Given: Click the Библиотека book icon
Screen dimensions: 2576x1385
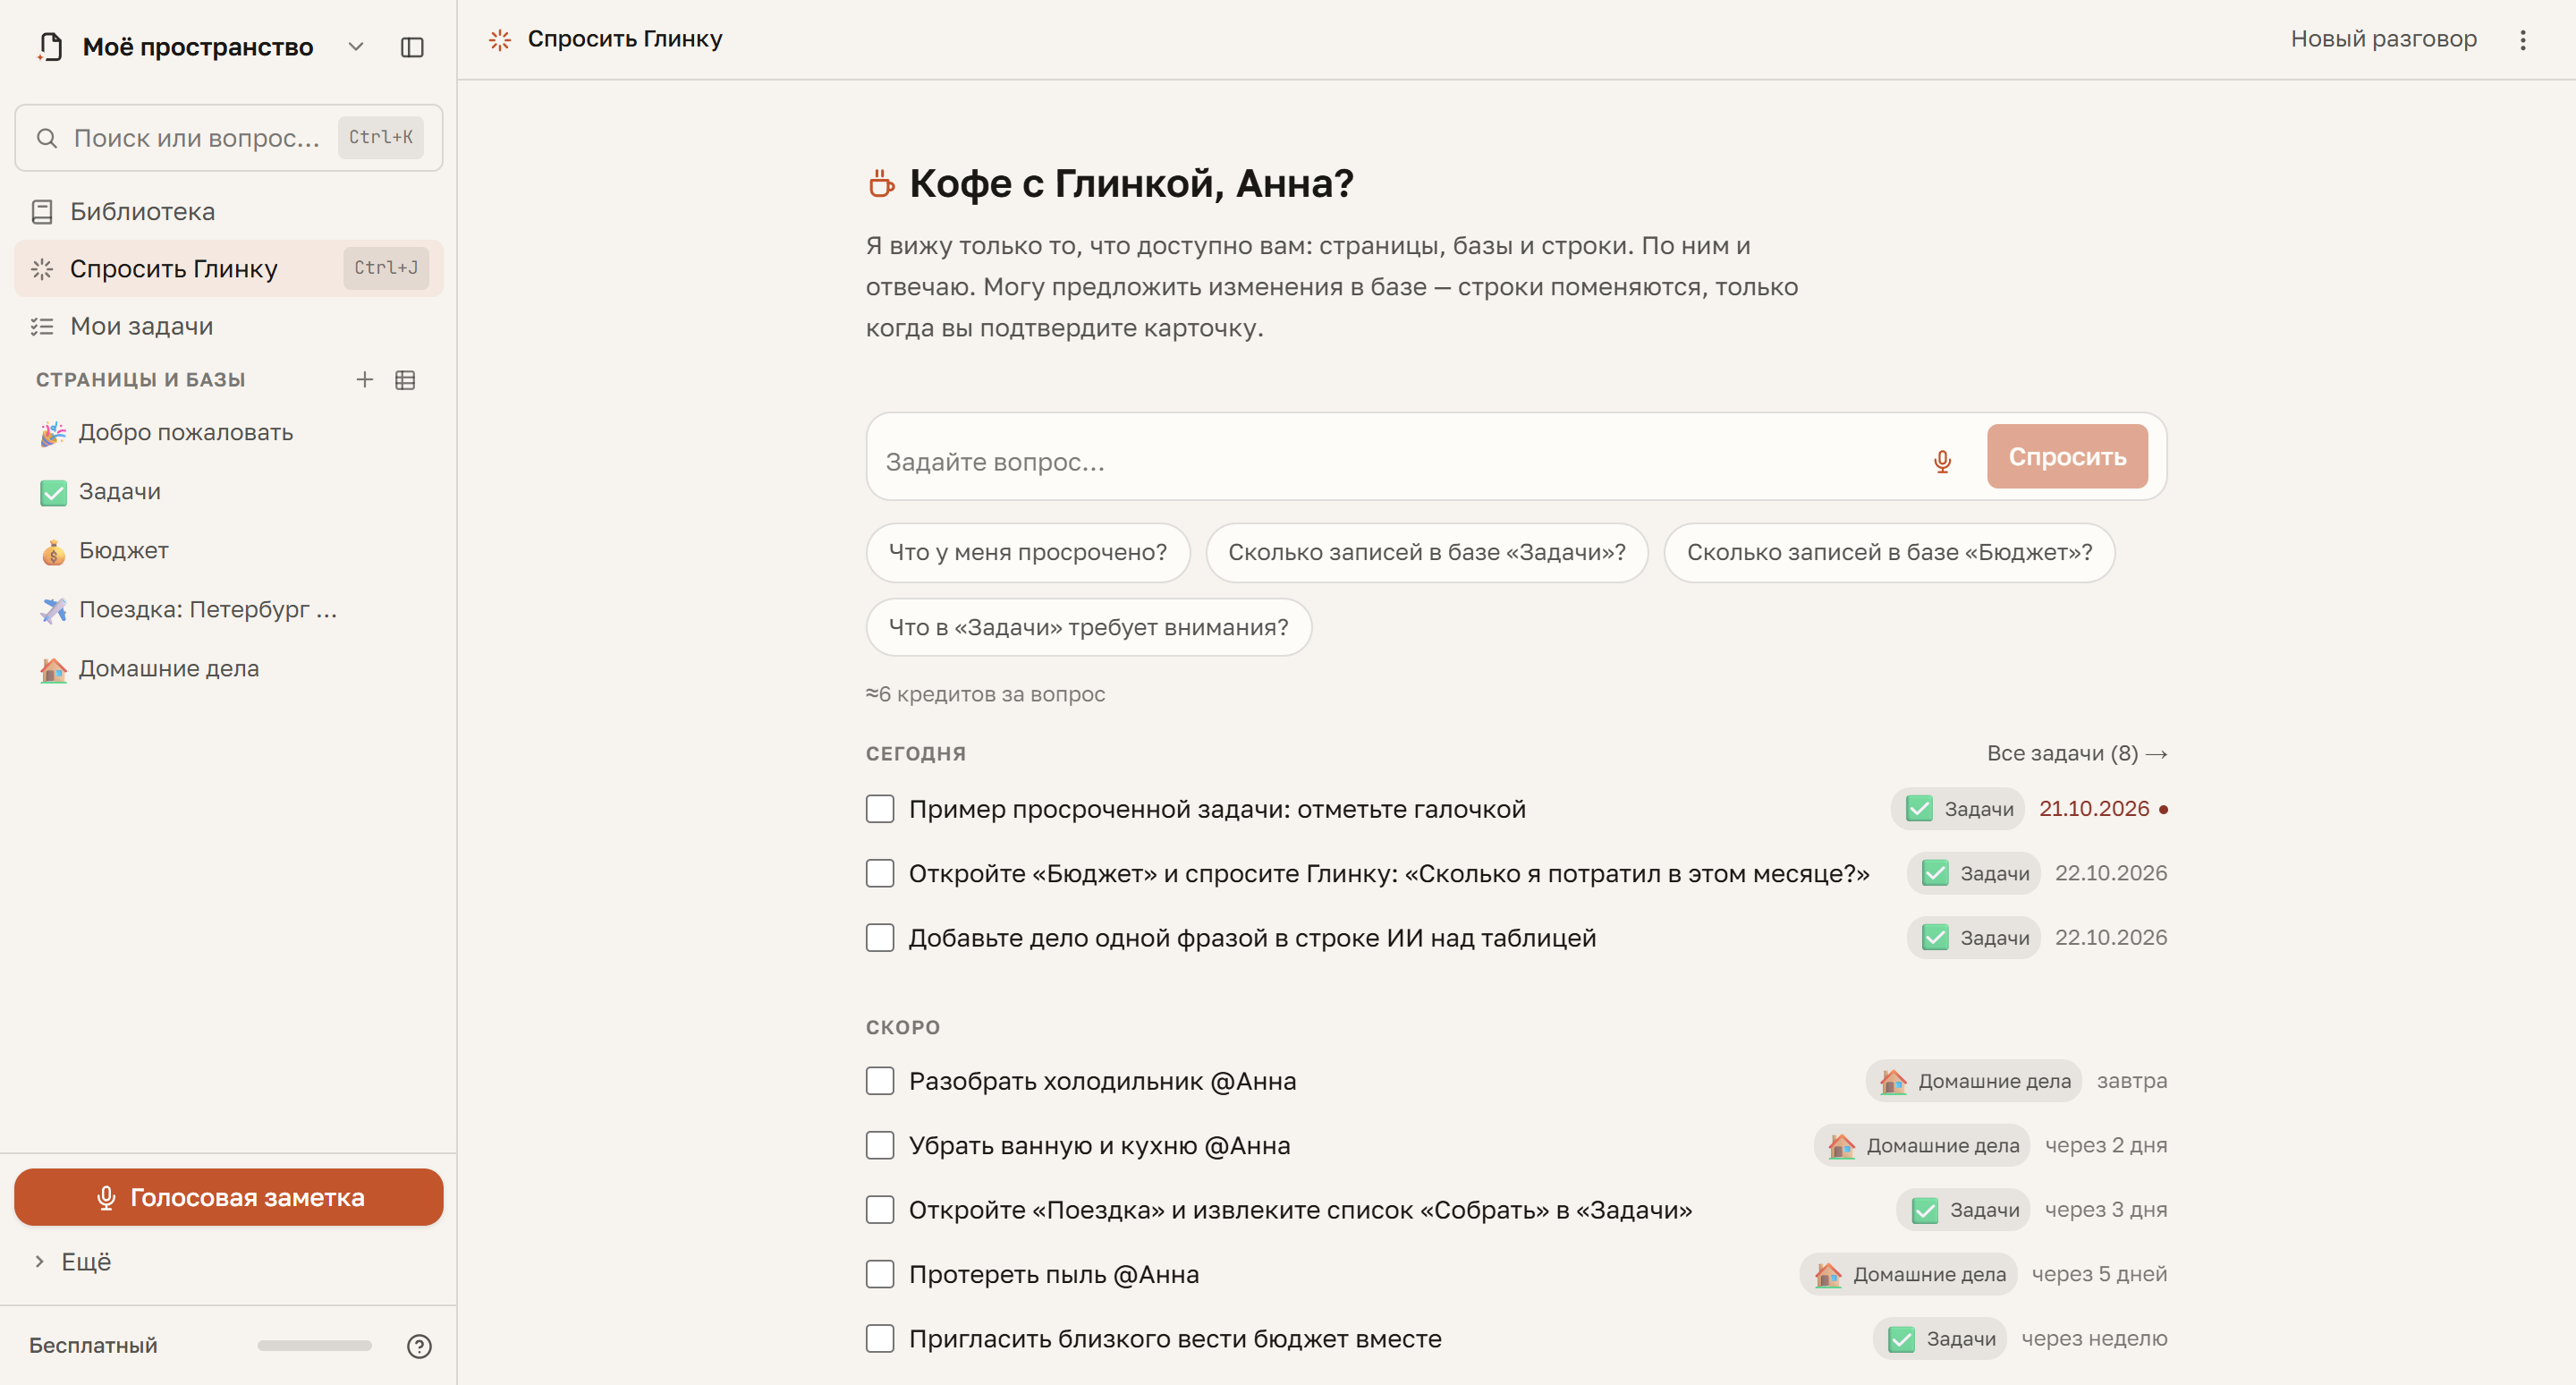Looking at the screenshot, I should point(42,212).
